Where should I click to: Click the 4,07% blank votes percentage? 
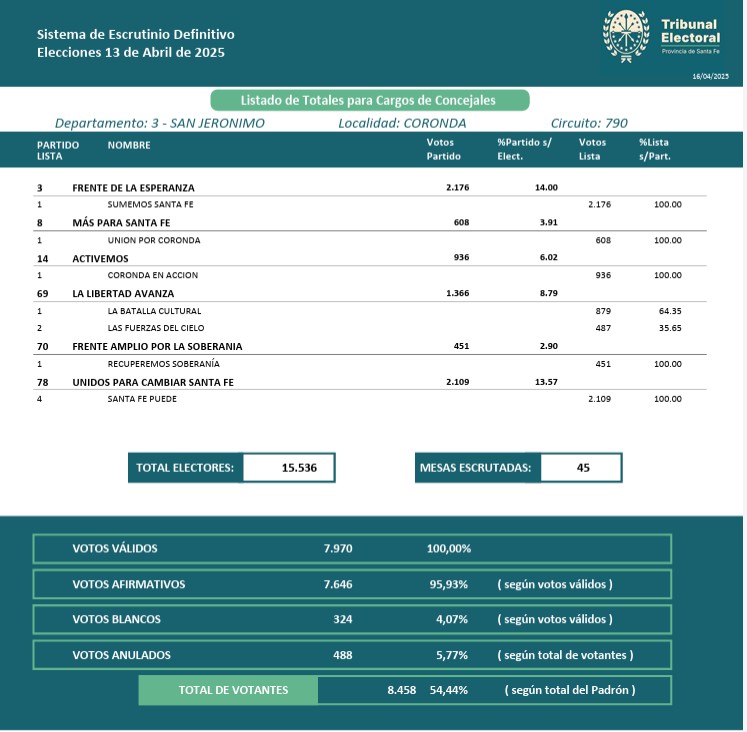click(x=452, y=619)
